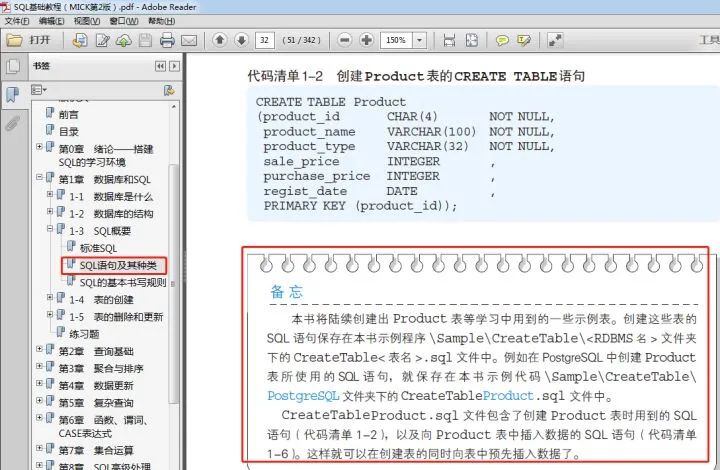Select 第7章 集合运算 bookmark
Screen dimensions: 720x470
(x=96, y=451)
